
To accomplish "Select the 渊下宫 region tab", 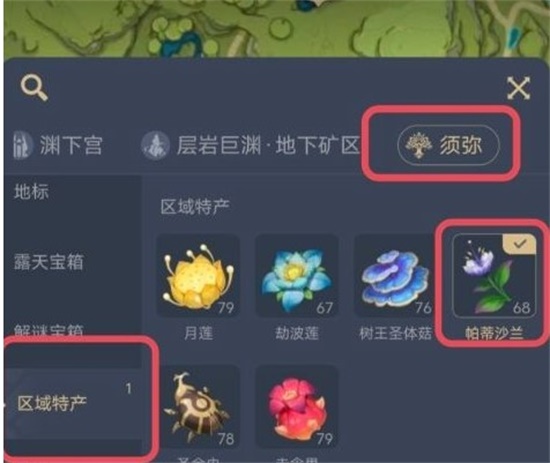I will point(58,145).
